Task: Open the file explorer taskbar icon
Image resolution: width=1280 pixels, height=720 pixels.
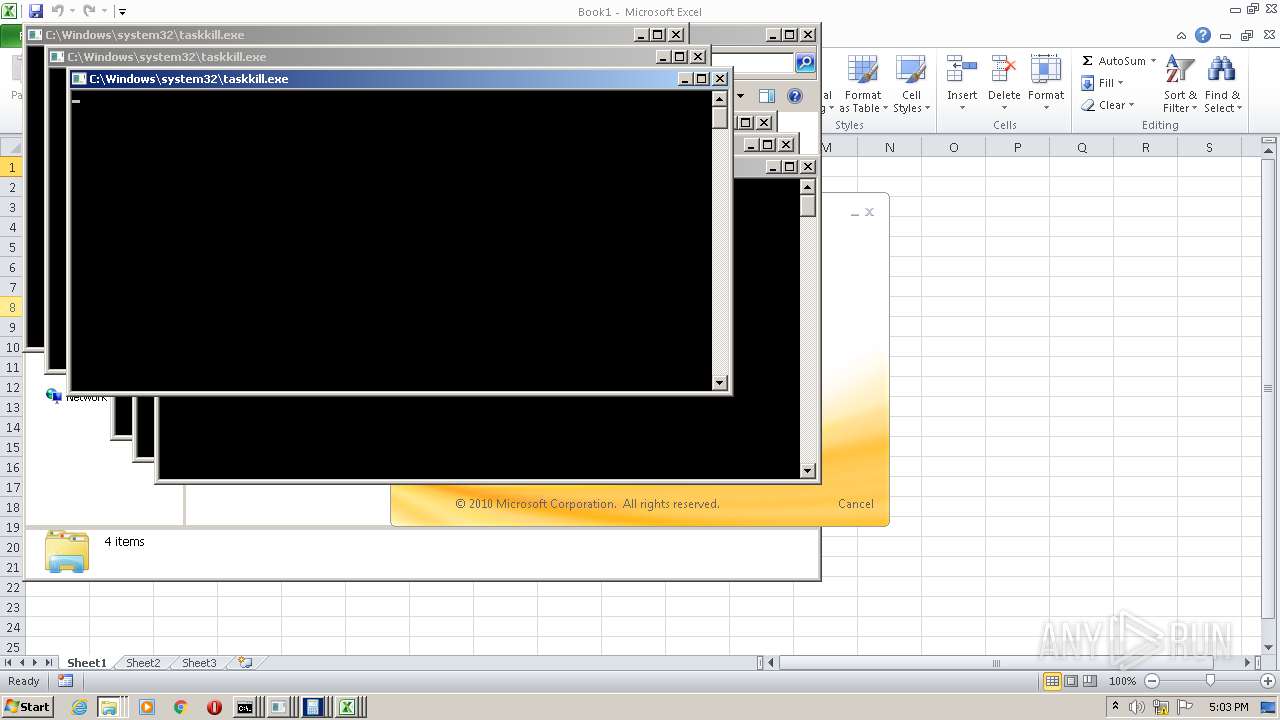Action: coord(108,707)
